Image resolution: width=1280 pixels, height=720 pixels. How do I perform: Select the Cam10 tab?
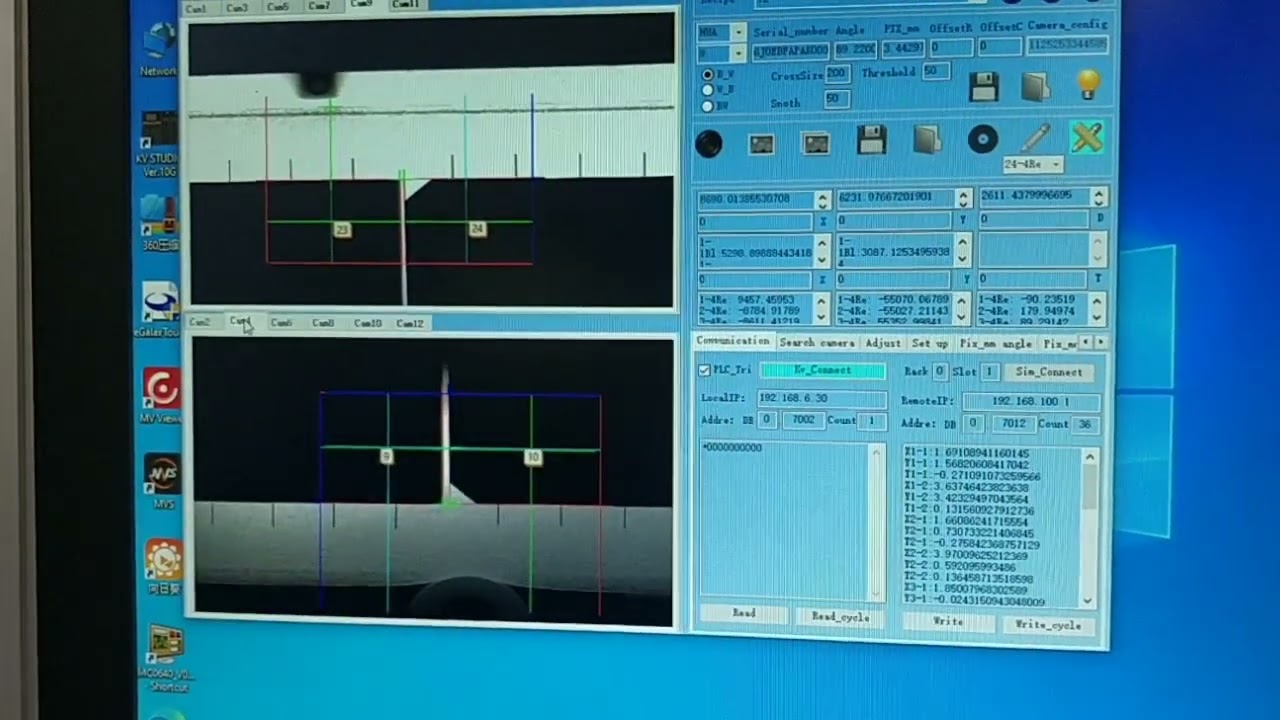tap(368, 323)
